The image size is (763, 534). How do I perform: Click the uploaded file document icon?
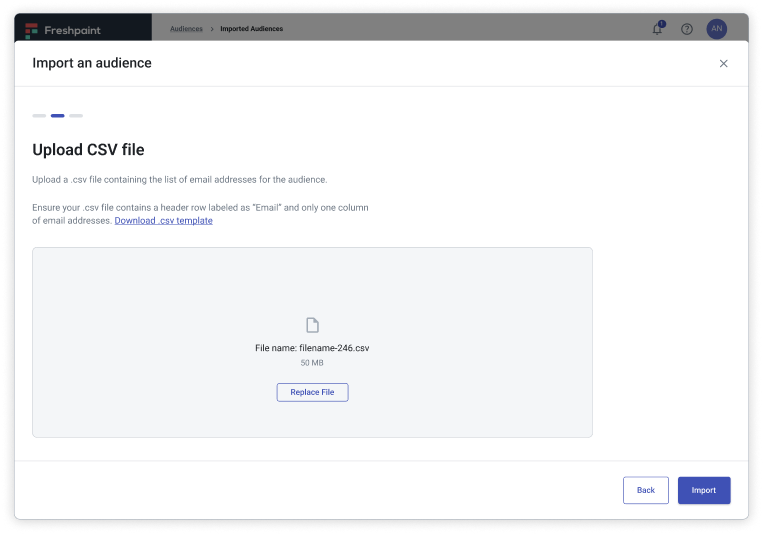coord(312,325)
